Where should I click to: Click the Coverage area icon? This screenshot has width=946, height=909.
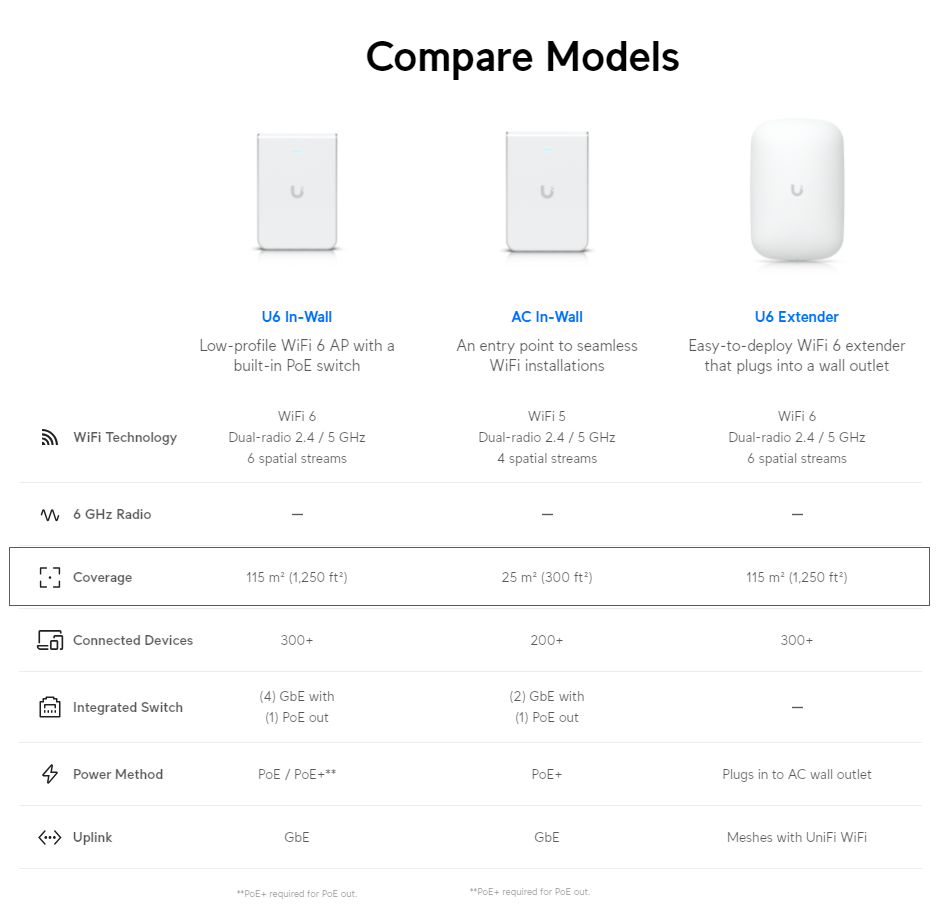pyautogui.click(x=49, y=578)
